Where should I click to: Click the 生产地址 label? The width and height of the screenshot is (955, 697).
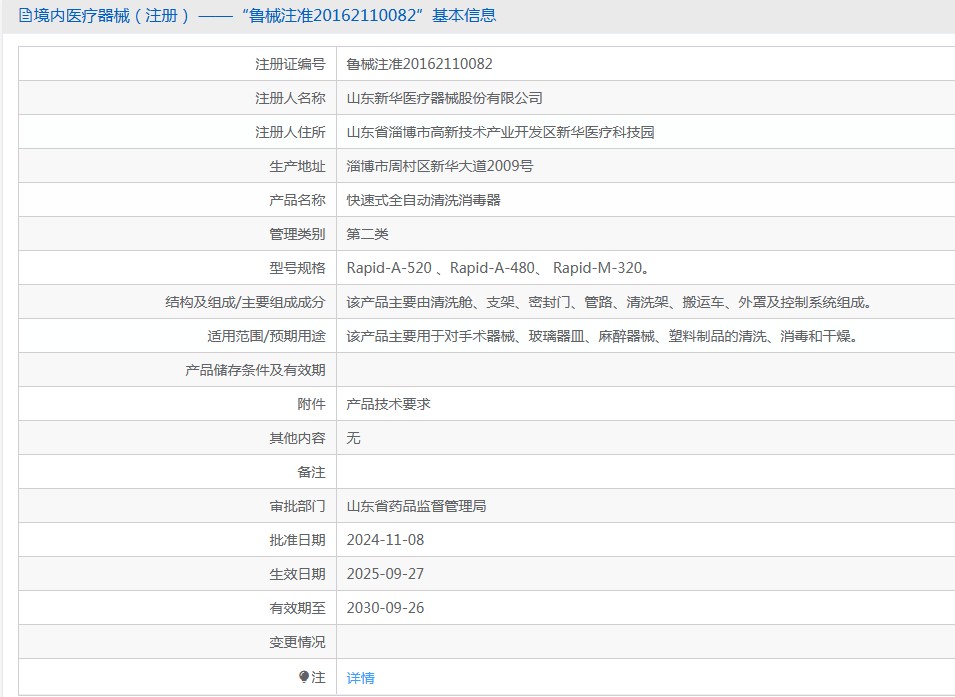(297, 166)
